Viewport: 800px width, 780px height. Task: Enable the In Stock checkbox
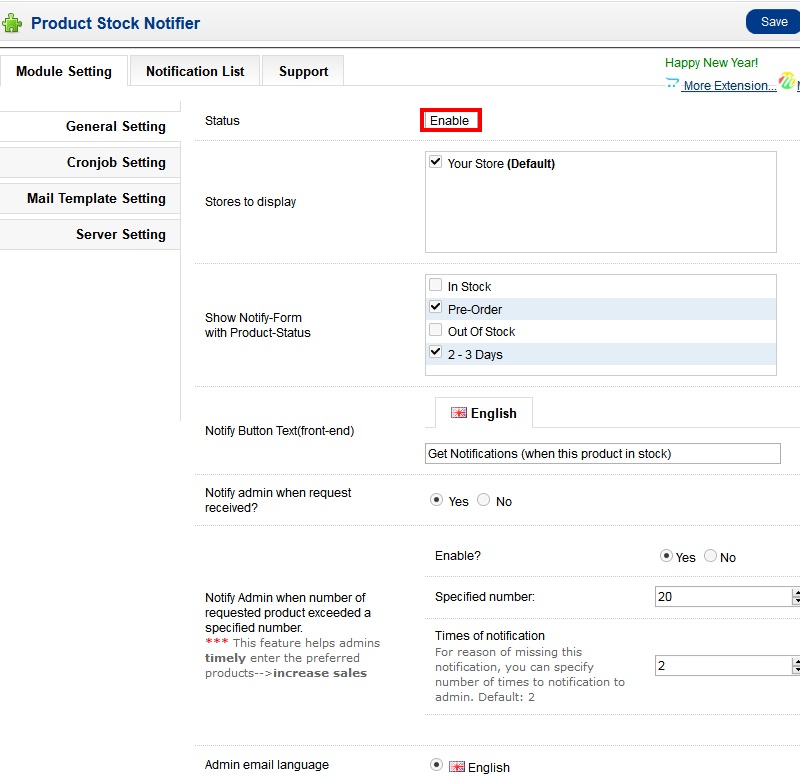435,286
